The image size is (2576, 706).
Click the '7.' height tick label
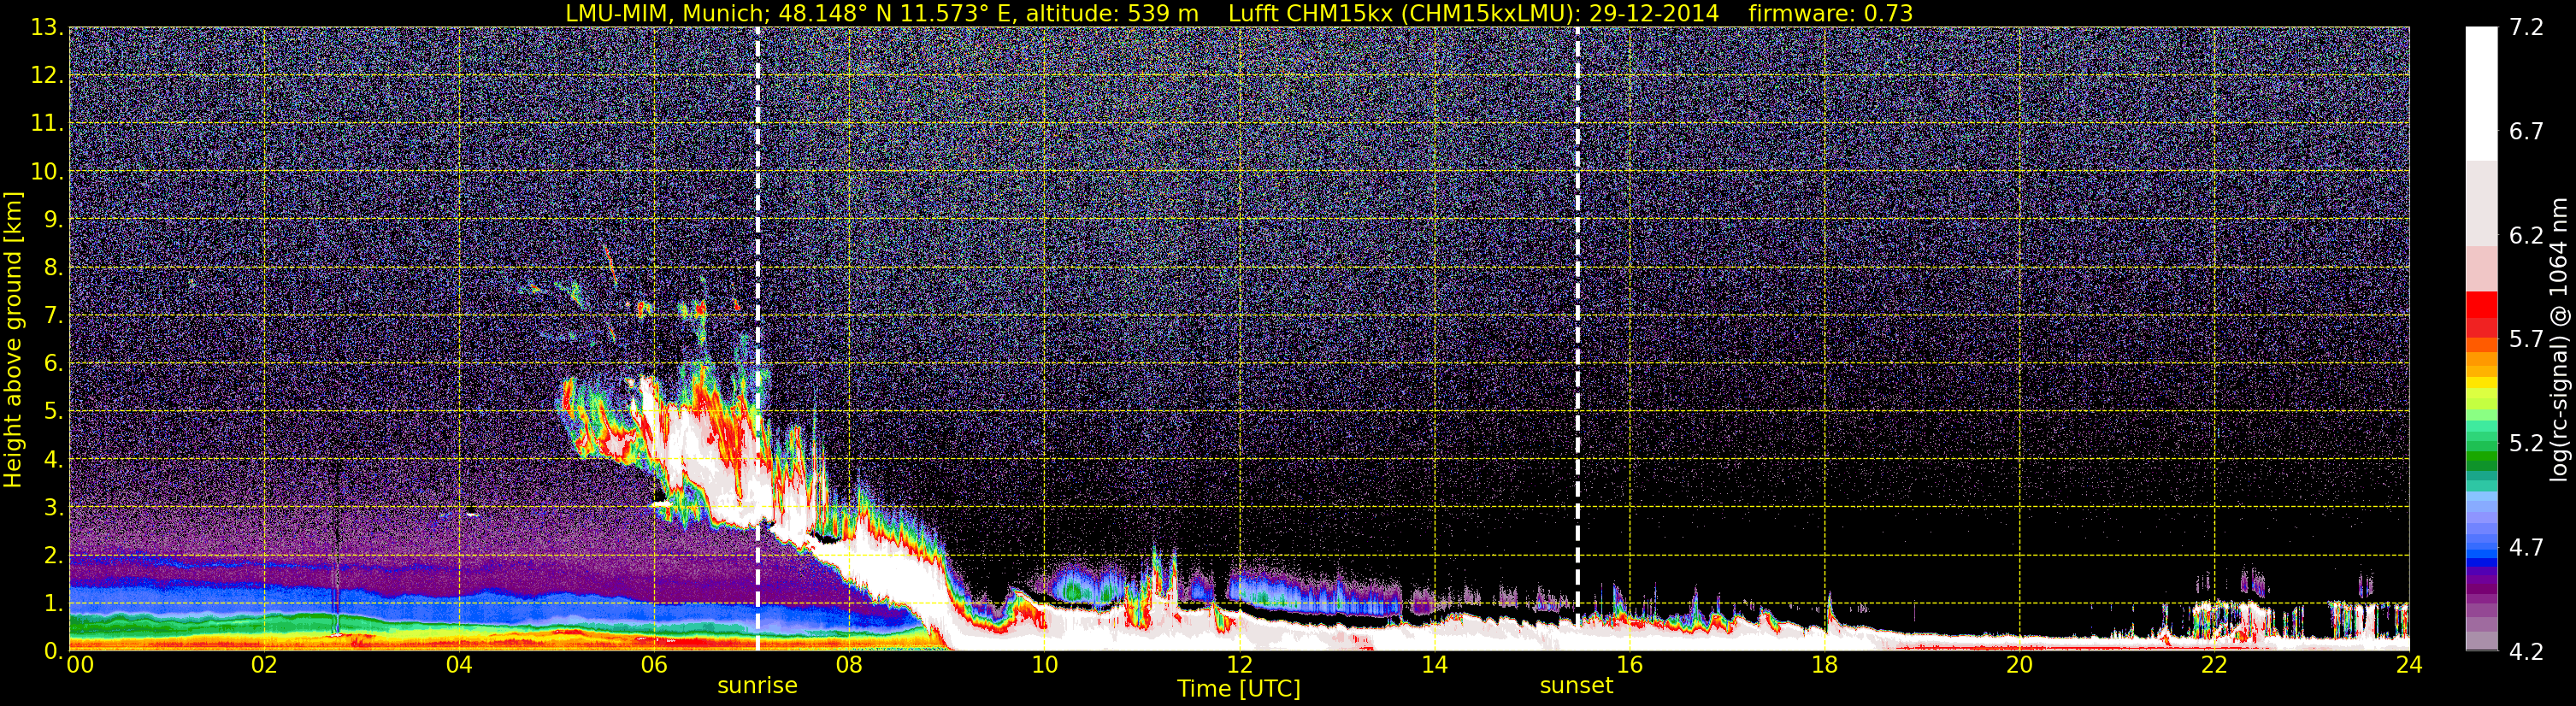tap(53, 316)
